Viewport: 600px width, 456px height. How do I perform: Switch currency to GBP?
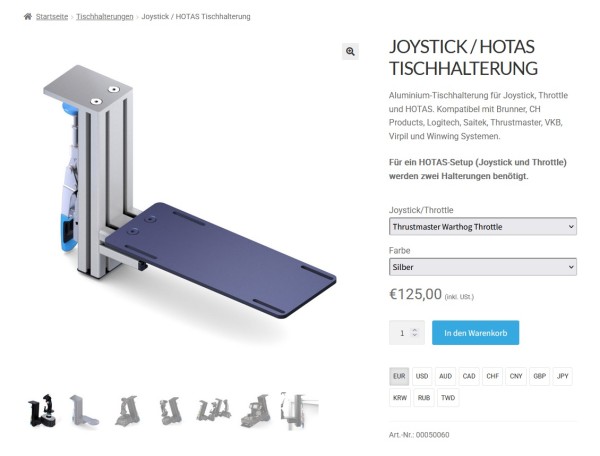(x=540, y=376)
